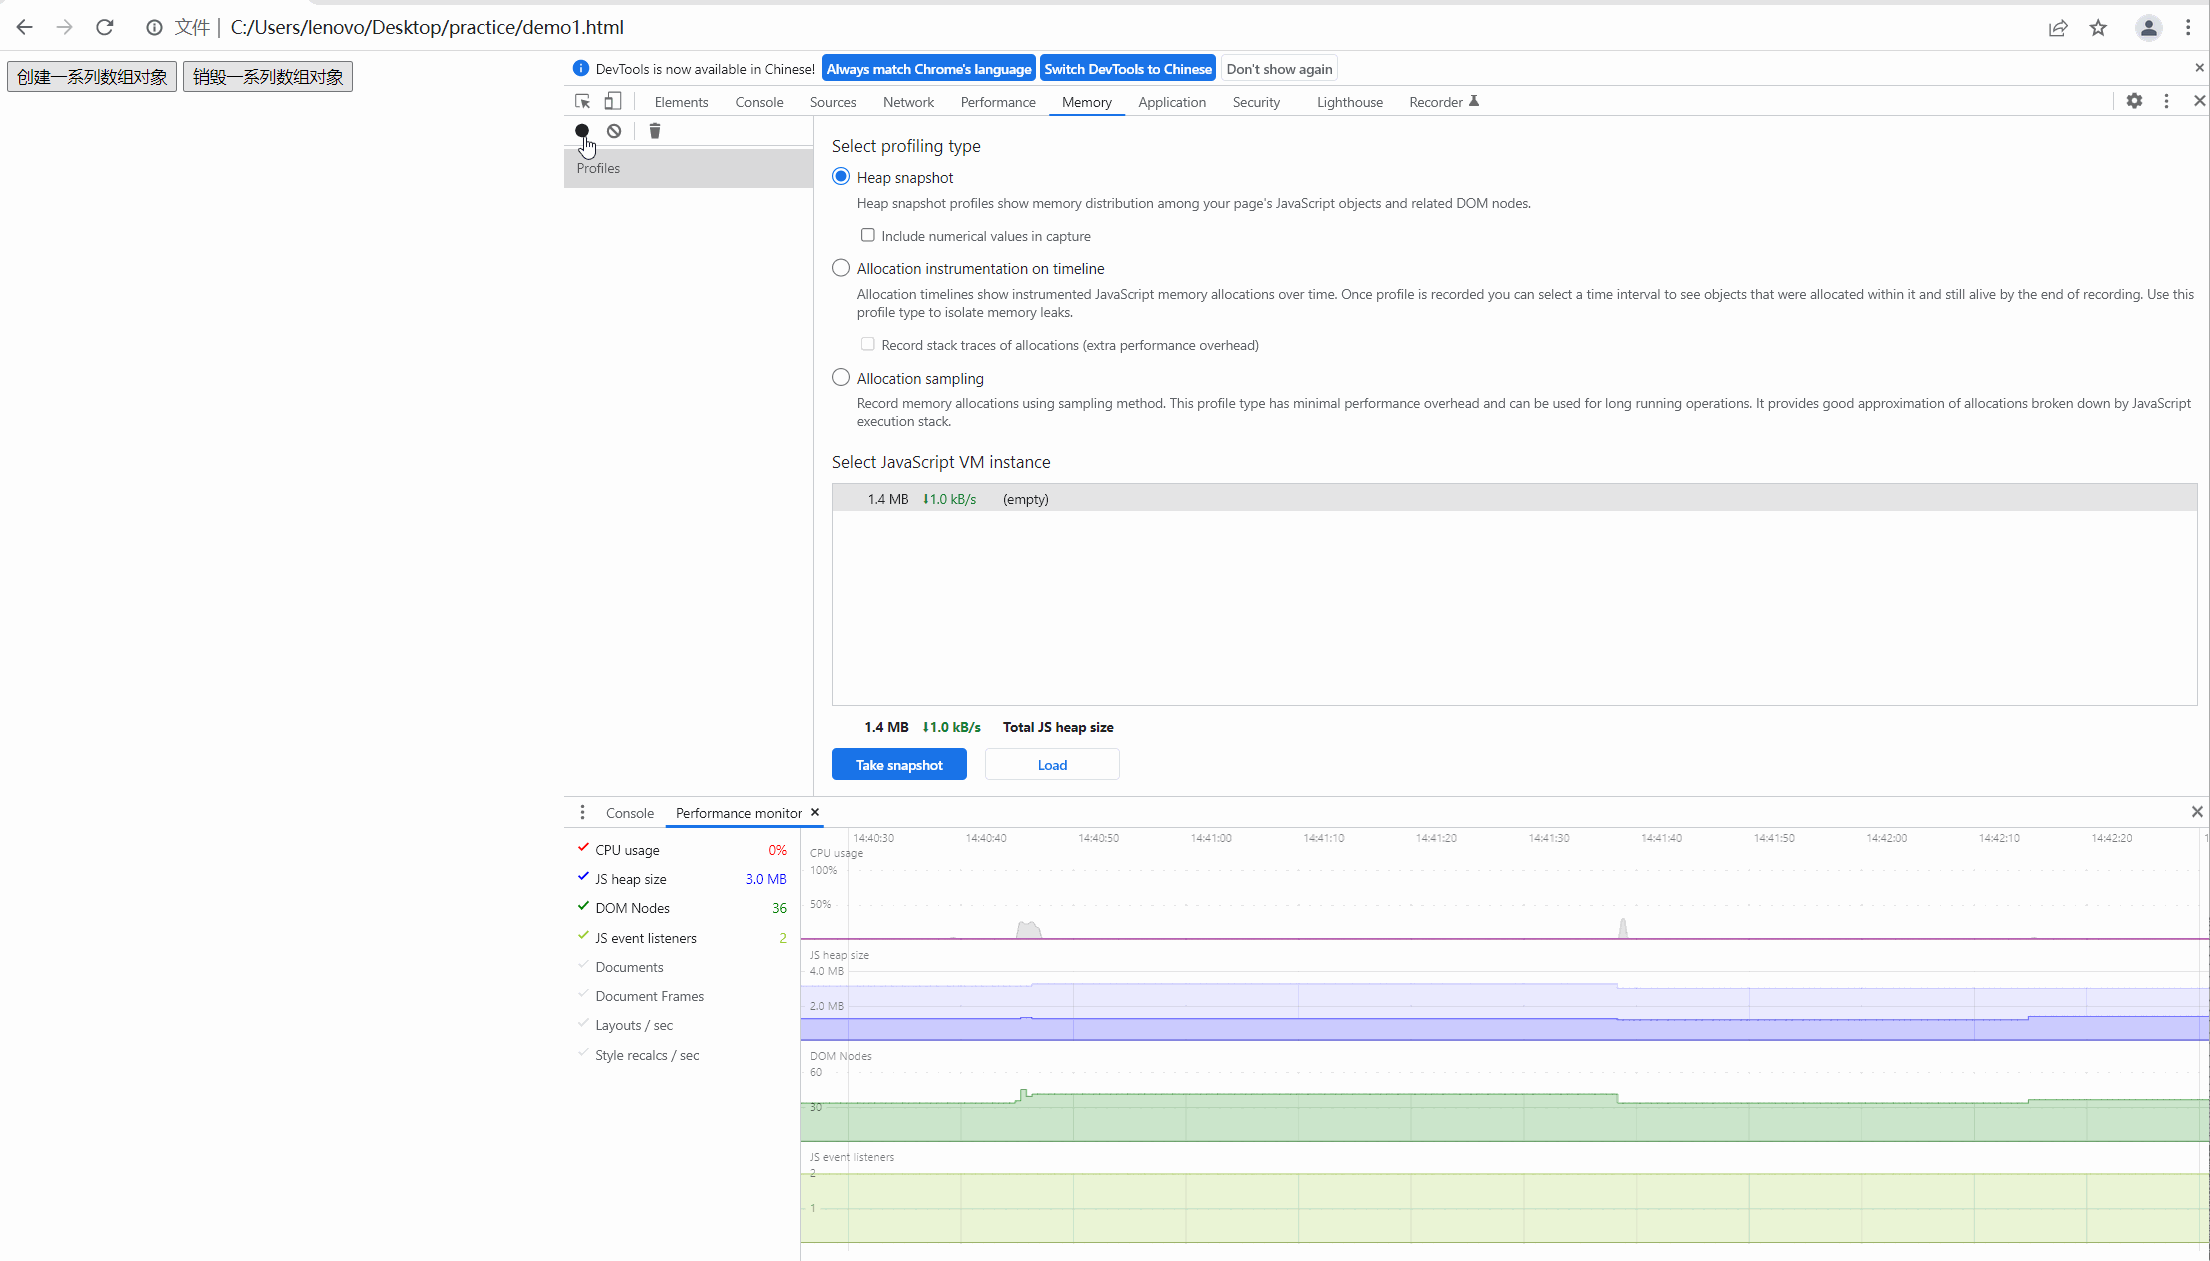The image size is (2210, 1261).
Task: Open the Lighthouse tab
Action: click(x=1350, y=102)
